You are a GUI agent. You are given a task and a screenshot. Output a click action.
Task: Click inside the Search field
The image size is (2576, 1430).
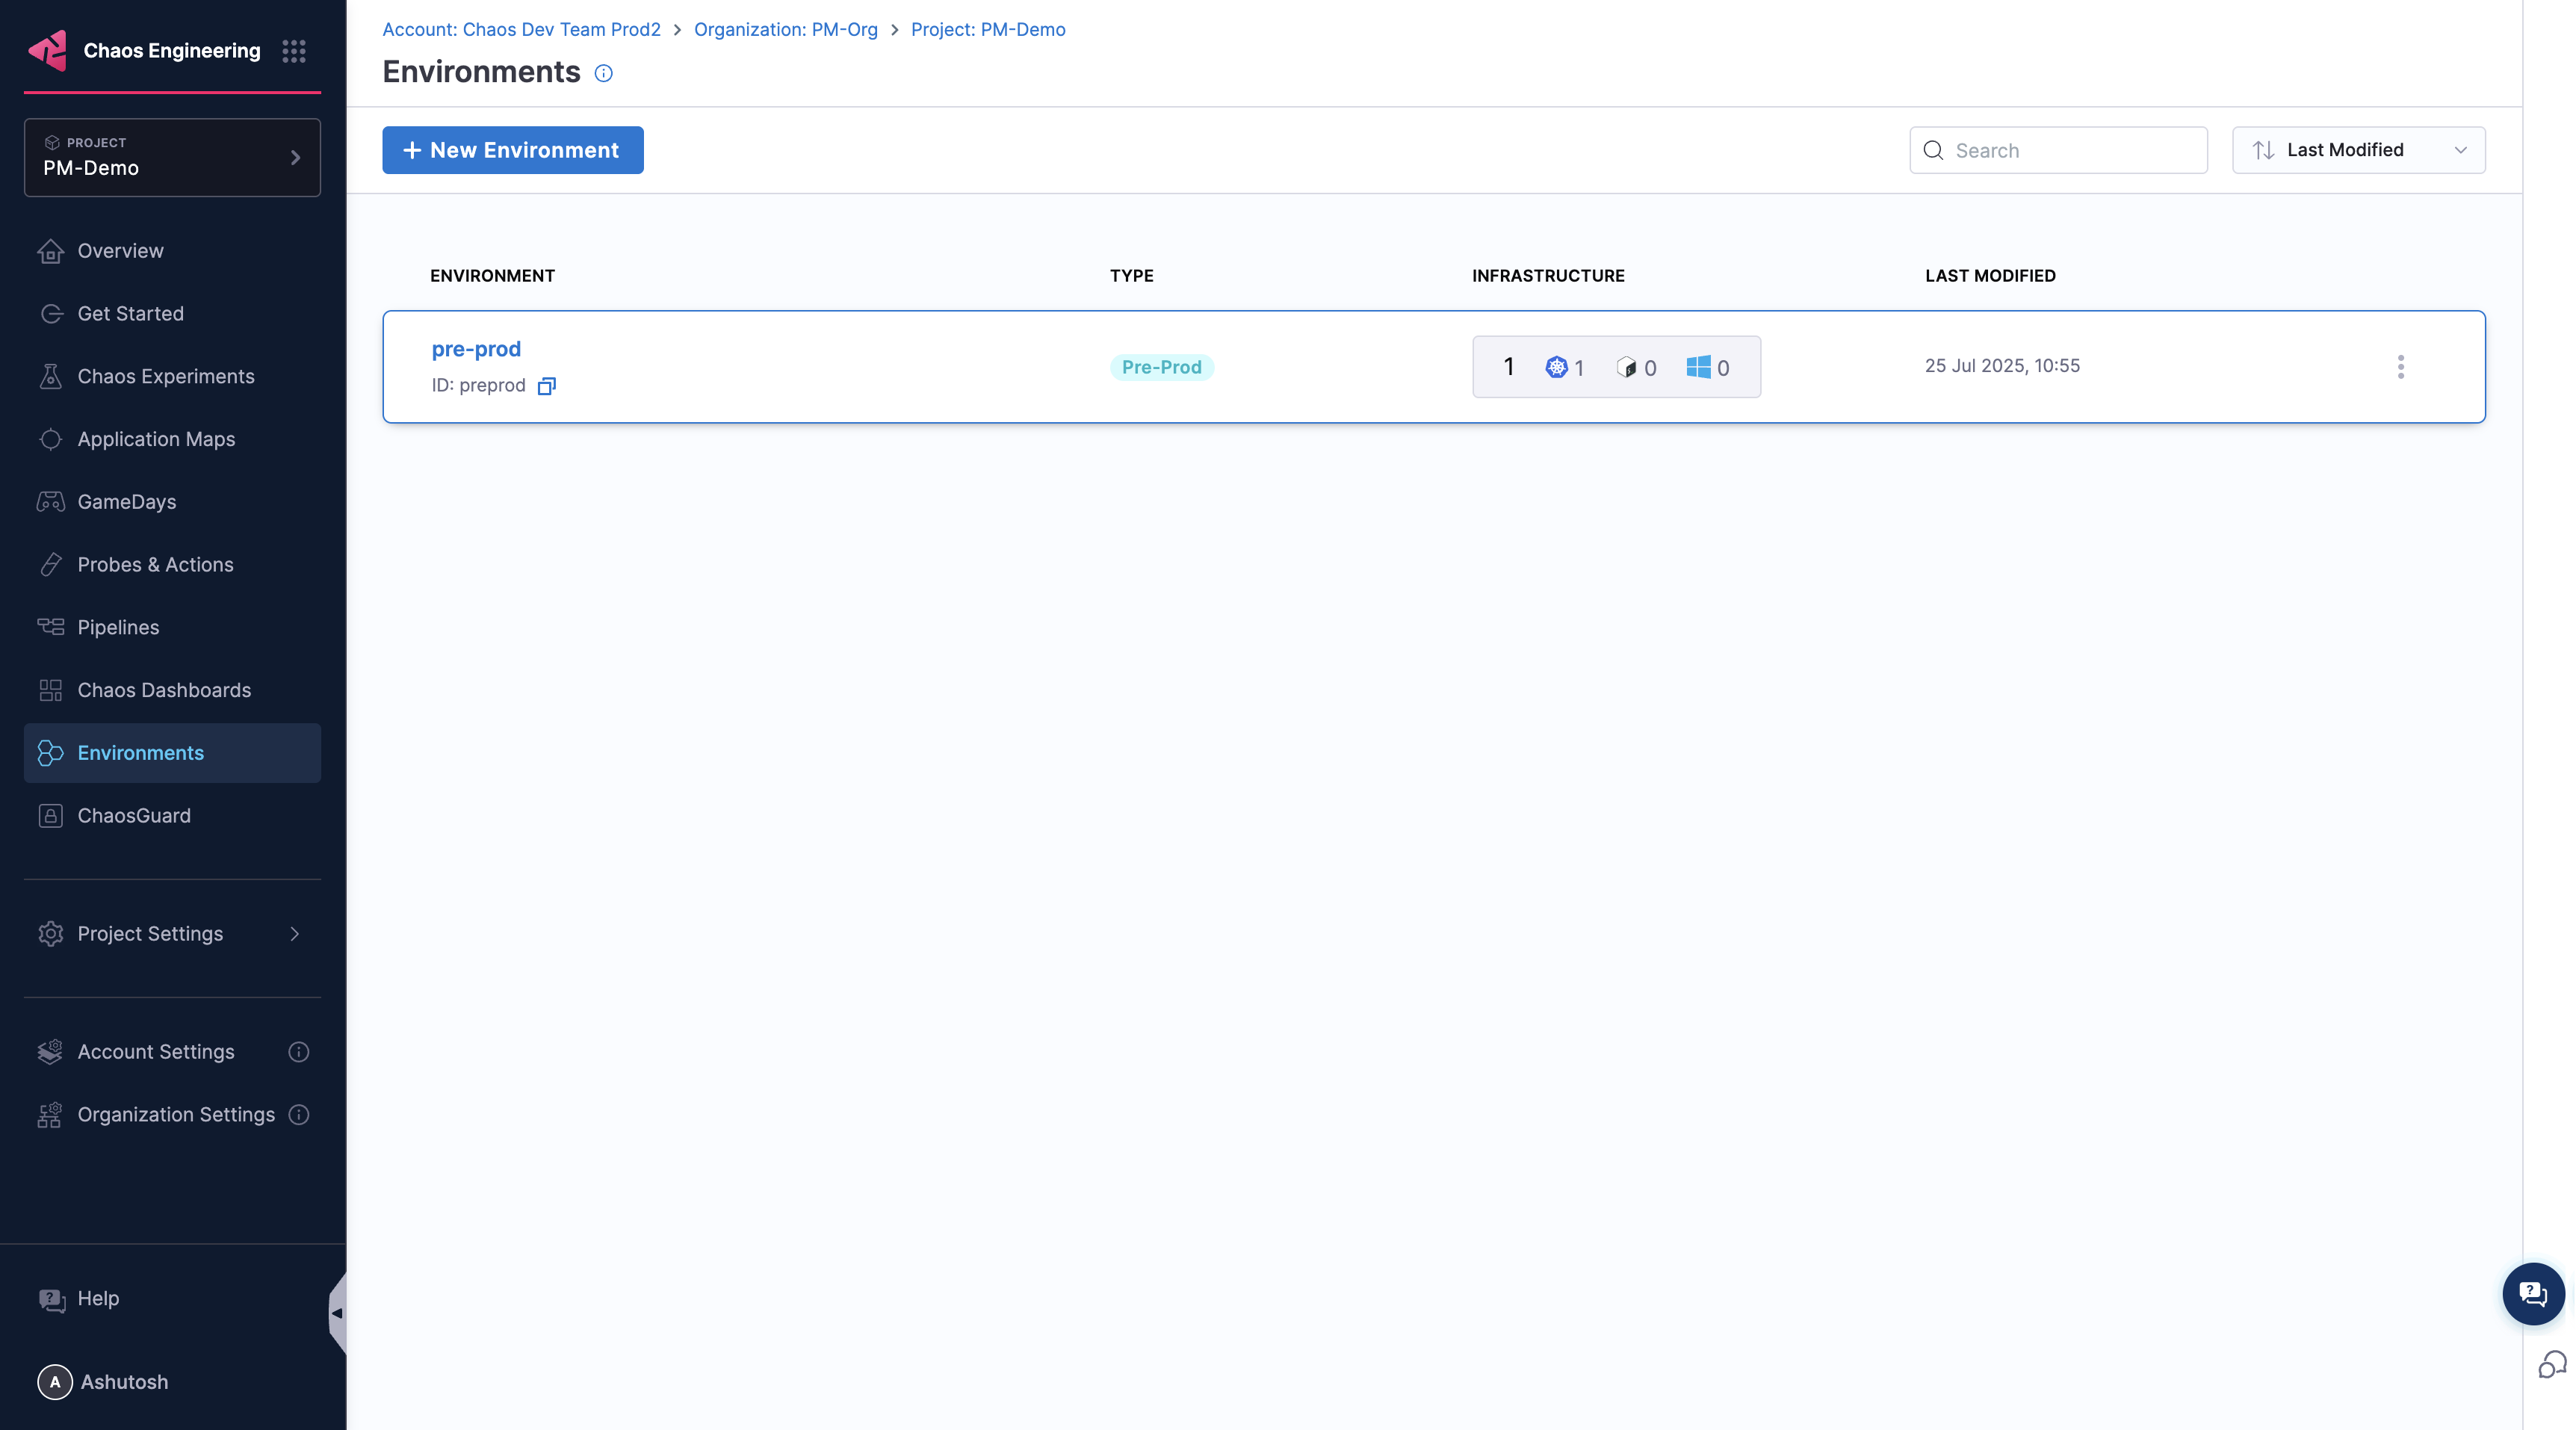click(2057, 150)
